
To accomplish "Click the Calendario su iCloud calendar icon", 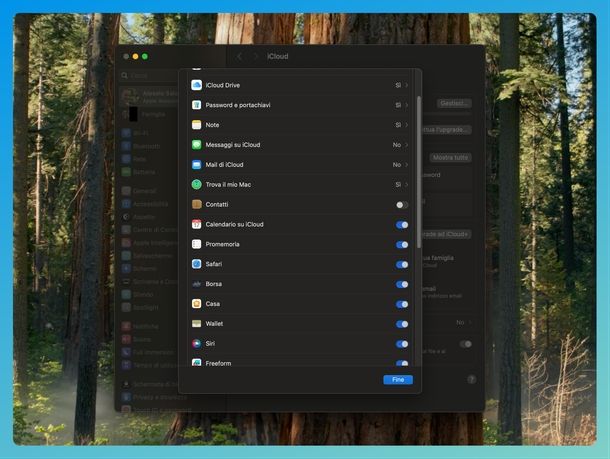I will point(196,224).
